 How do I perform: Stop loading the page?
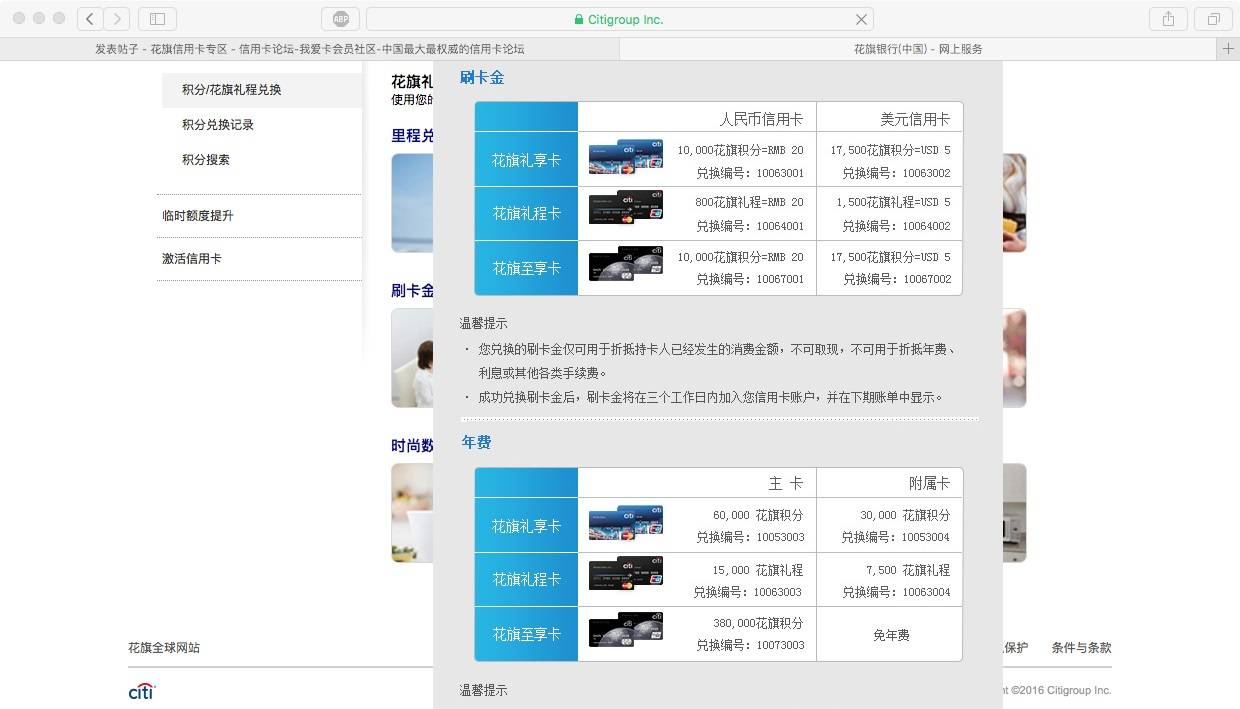(861, 19)
